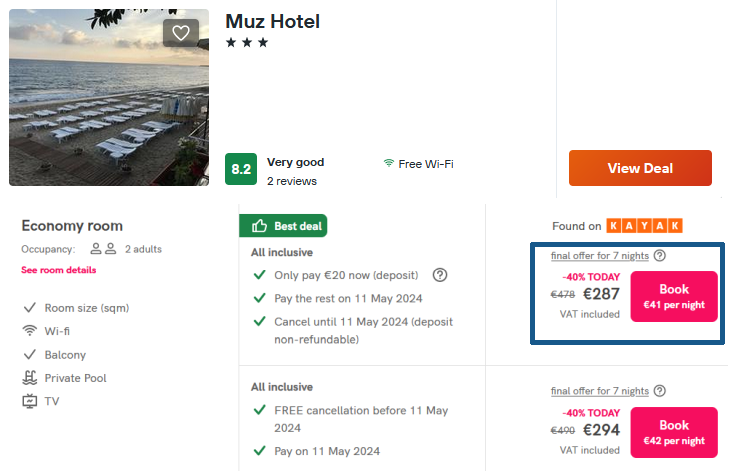Click help icon beside deposit text
739x471 pixels.
point(440,275)
